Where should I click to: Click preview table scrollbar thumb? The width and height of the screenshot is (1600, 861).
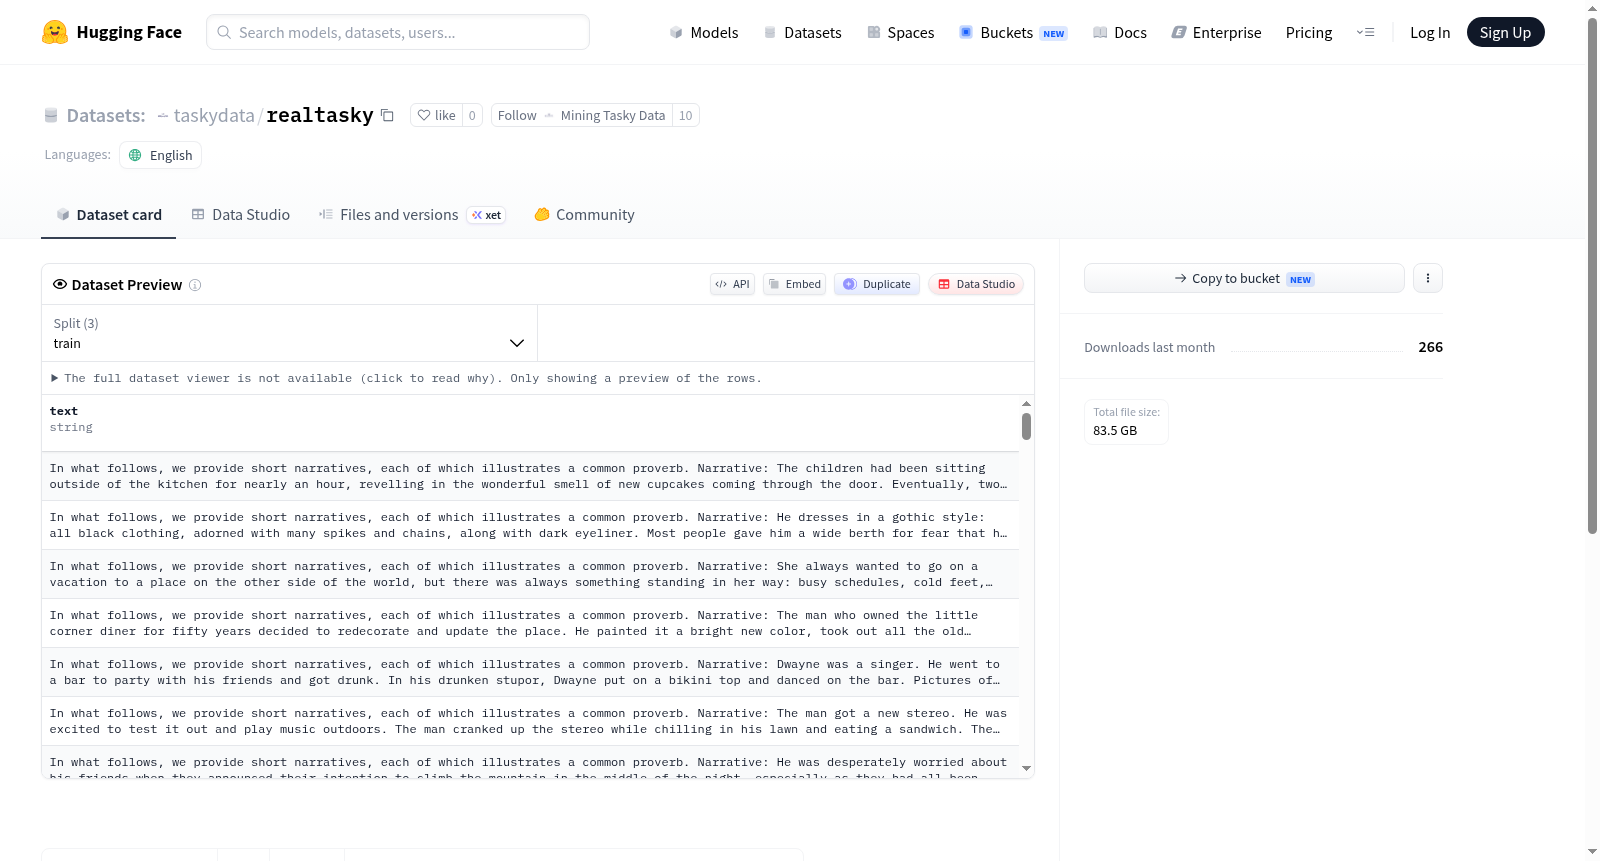tap(1026, 427)
